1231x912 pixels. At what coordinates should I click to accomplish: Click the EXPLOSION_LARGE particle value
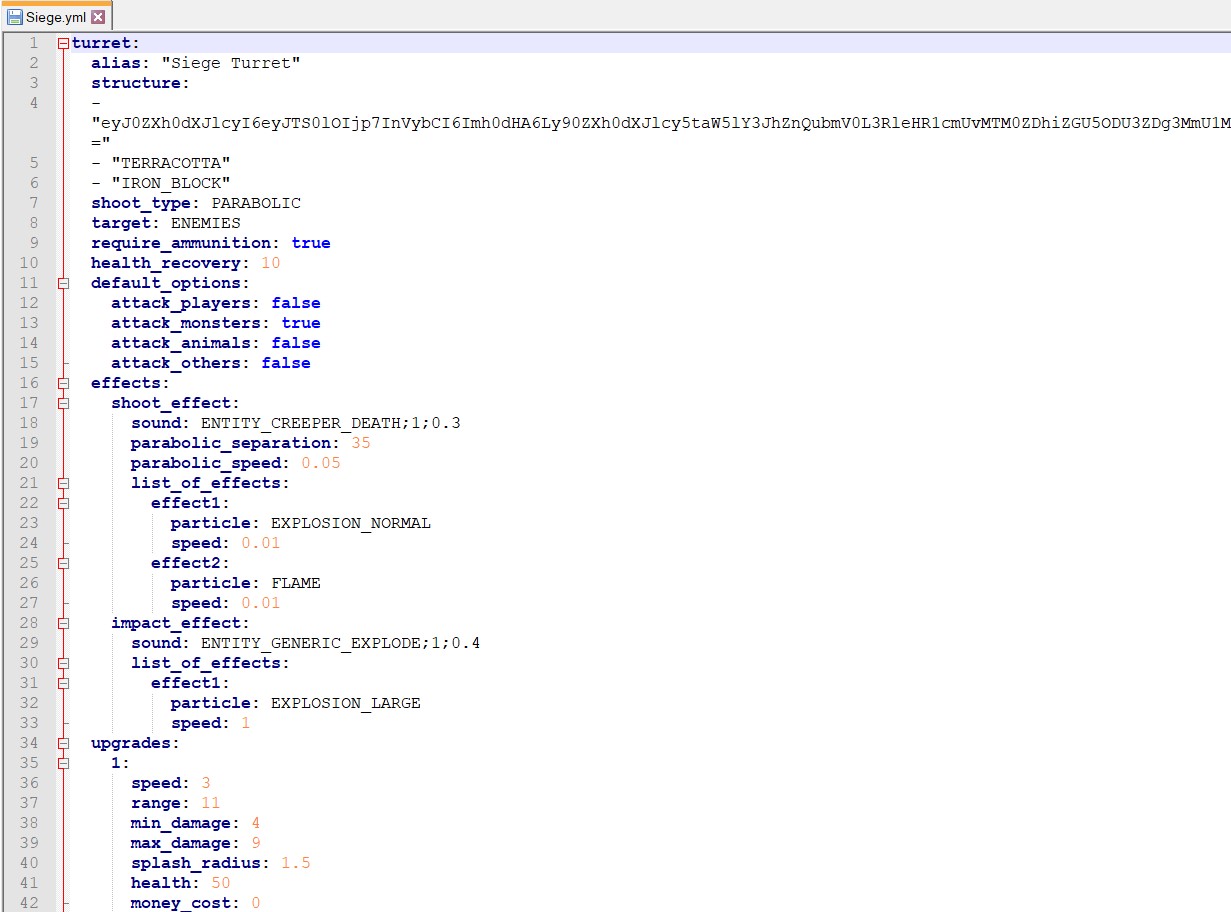345,703
